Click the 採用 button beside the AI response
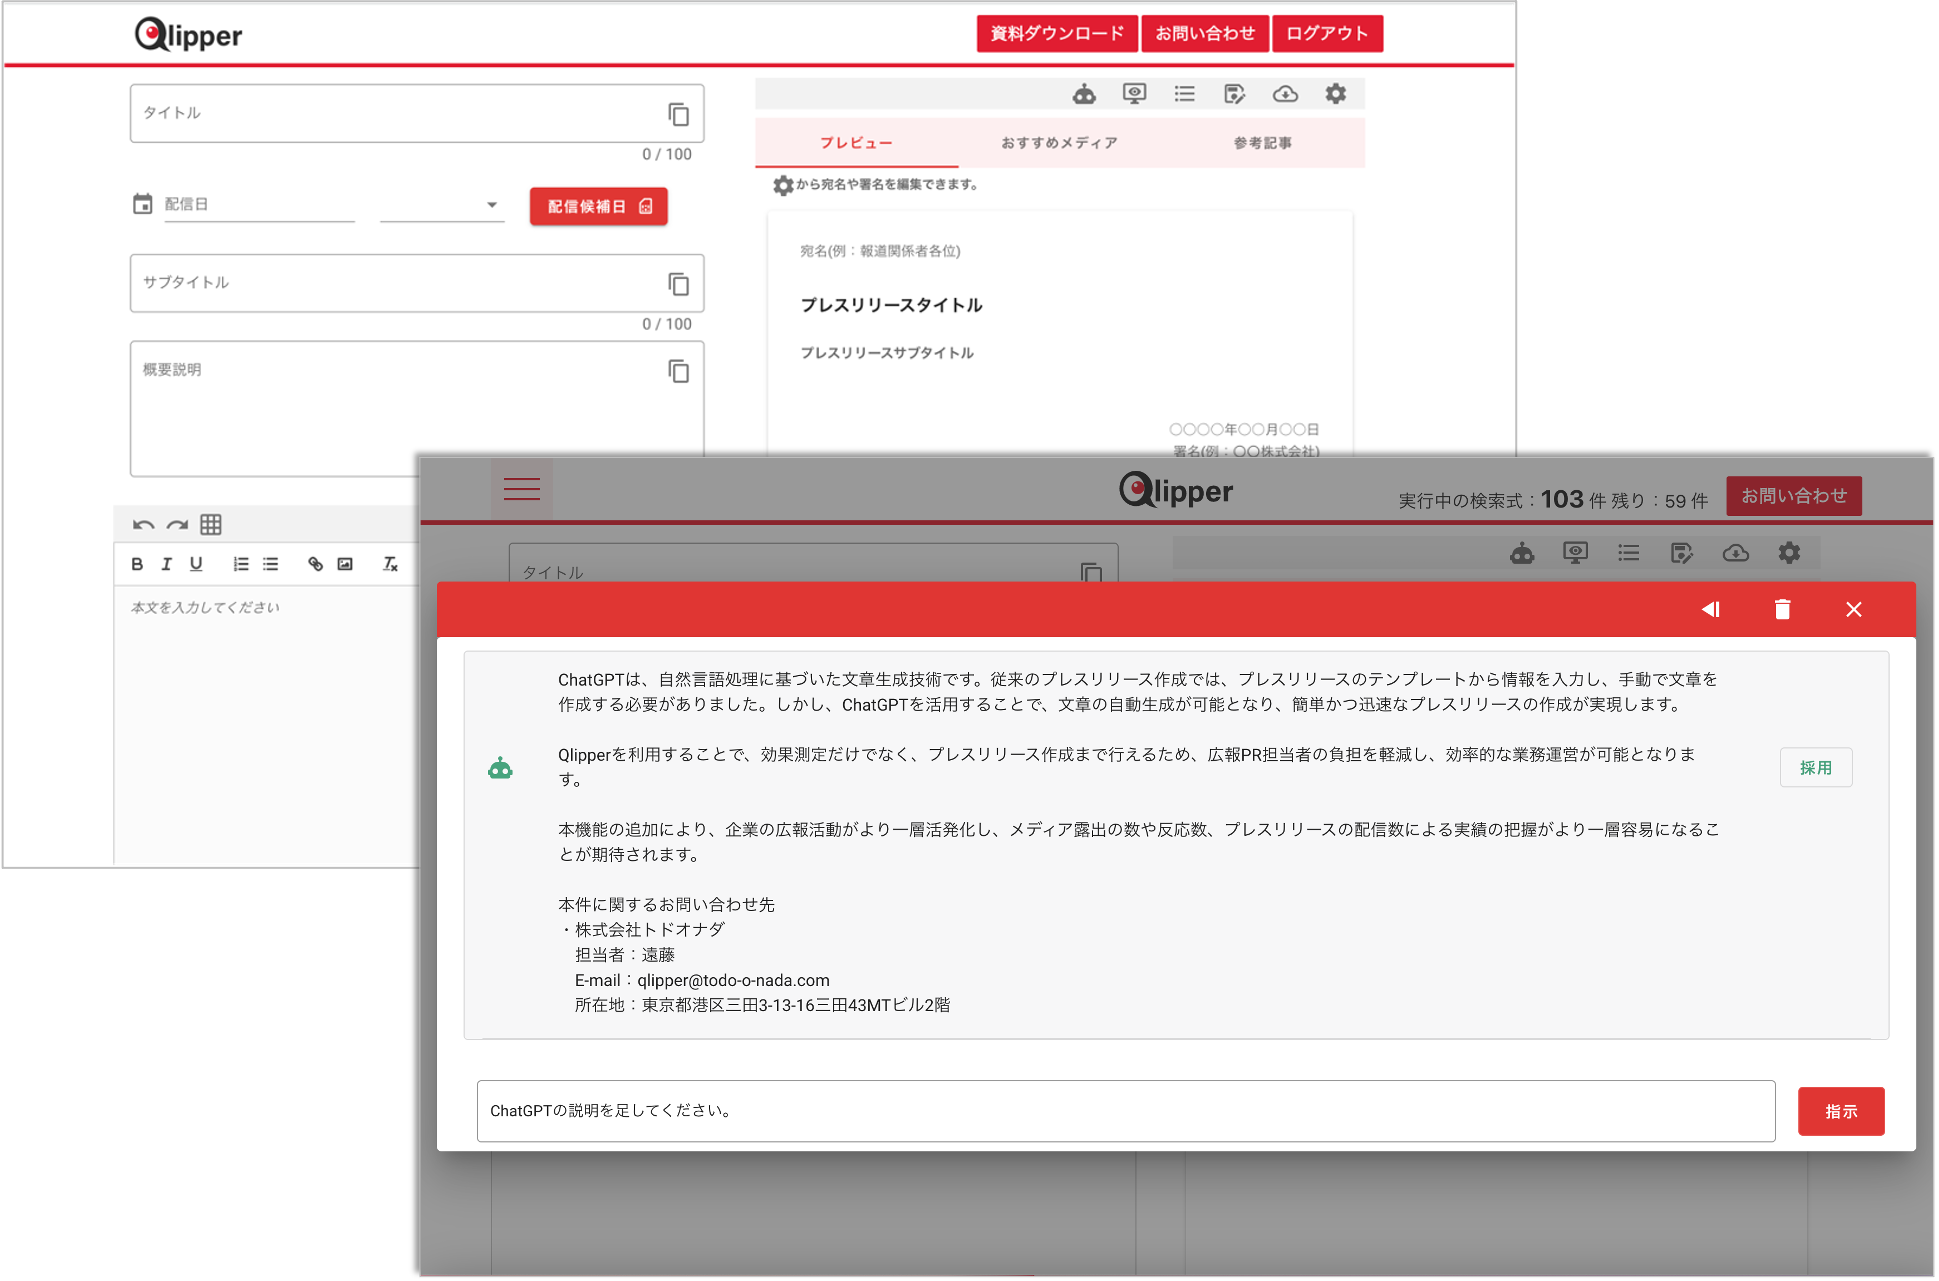 click(1815, 767)
